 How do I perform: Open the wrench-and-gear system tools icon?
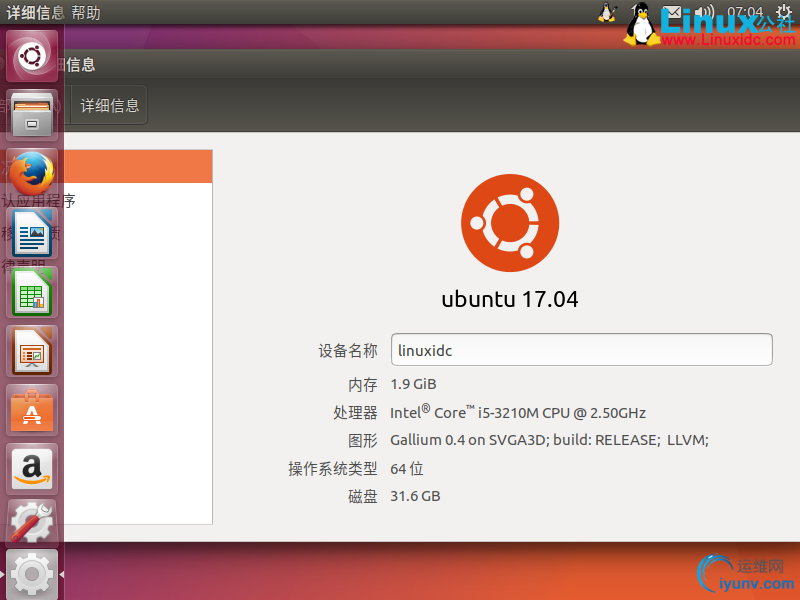pyautogui.click(x=32, y=522)
